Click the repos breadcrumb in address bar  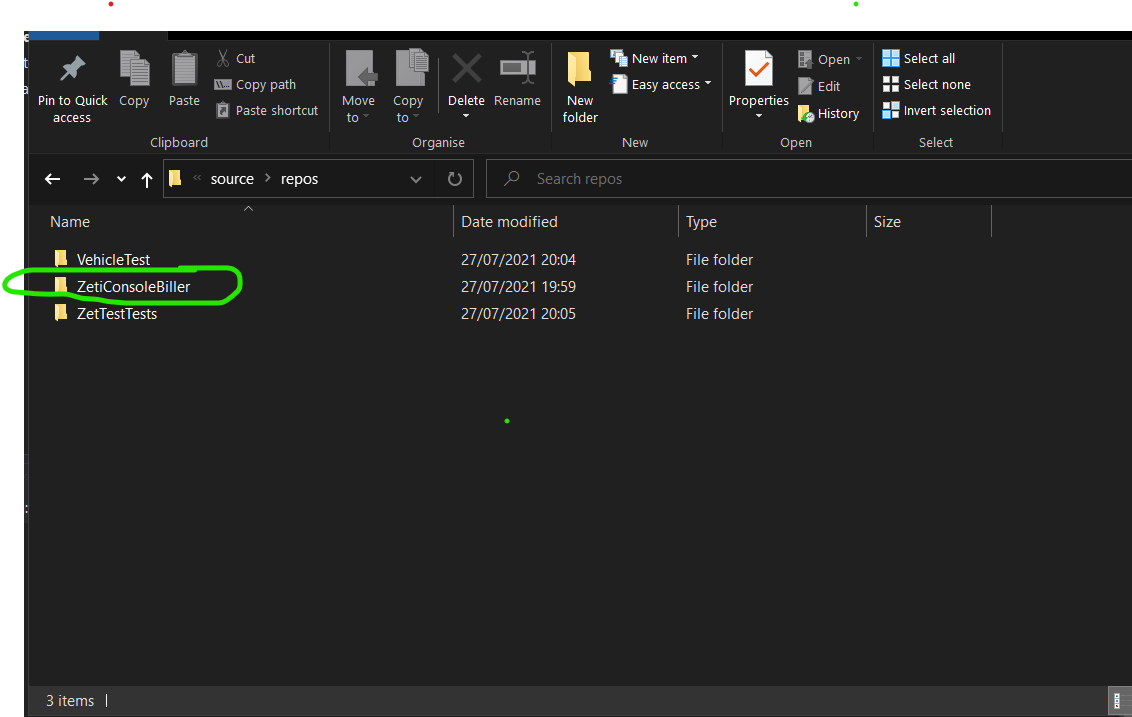click(300, 179)
